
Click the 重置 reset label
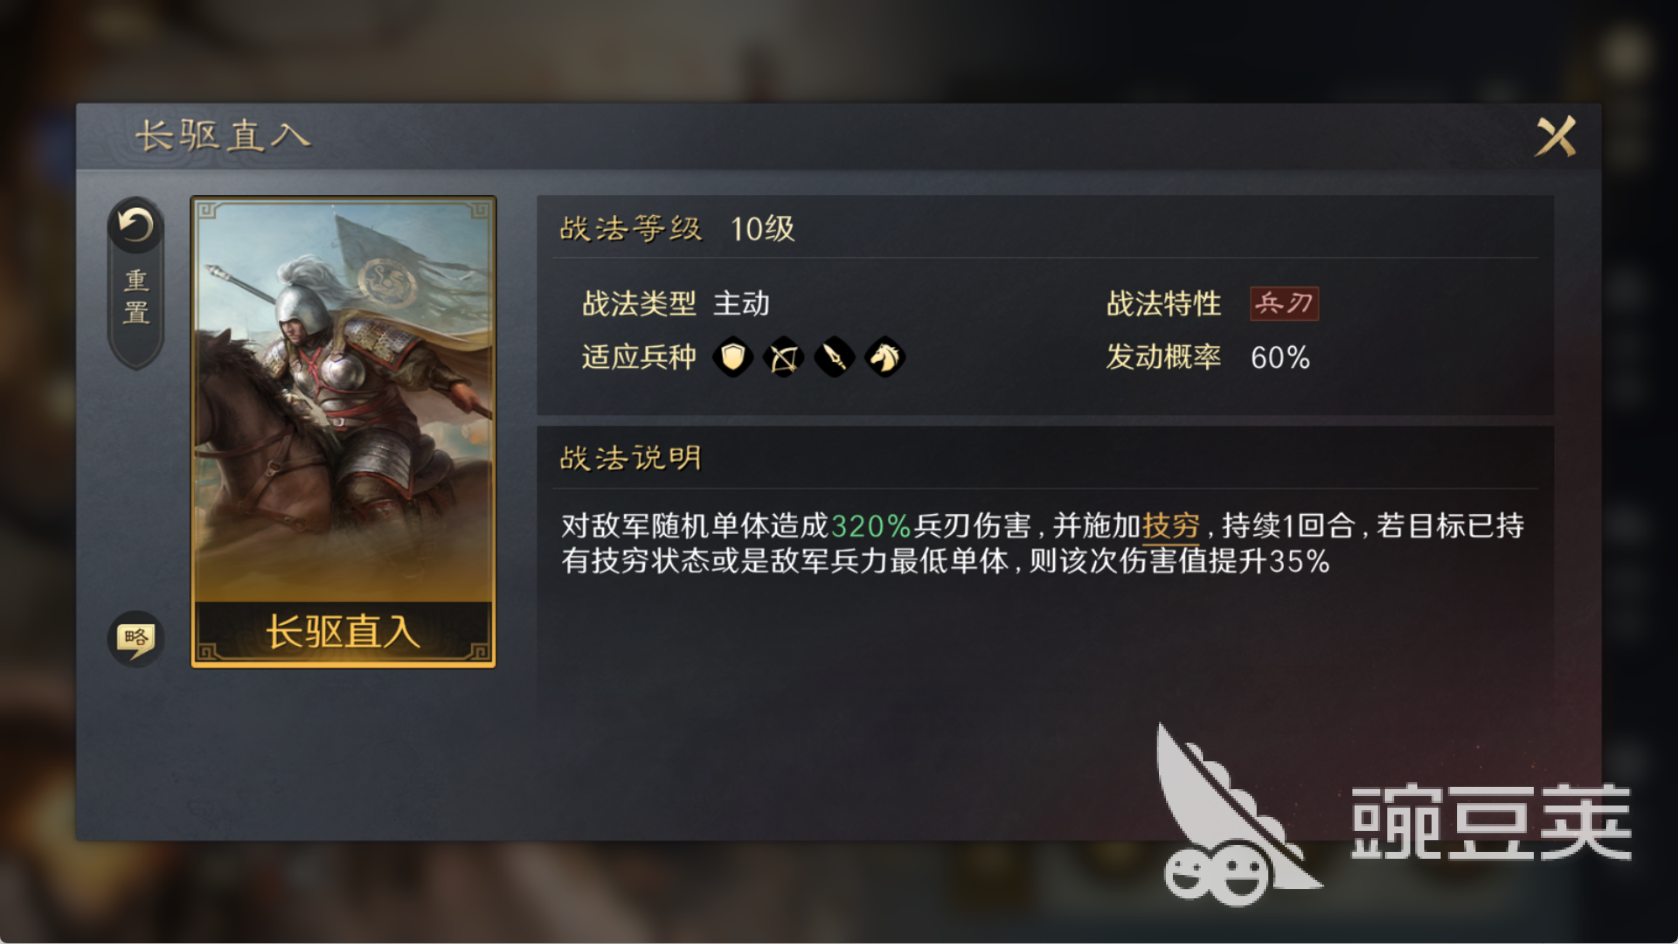pyautogui.click(x=136, y=296)
